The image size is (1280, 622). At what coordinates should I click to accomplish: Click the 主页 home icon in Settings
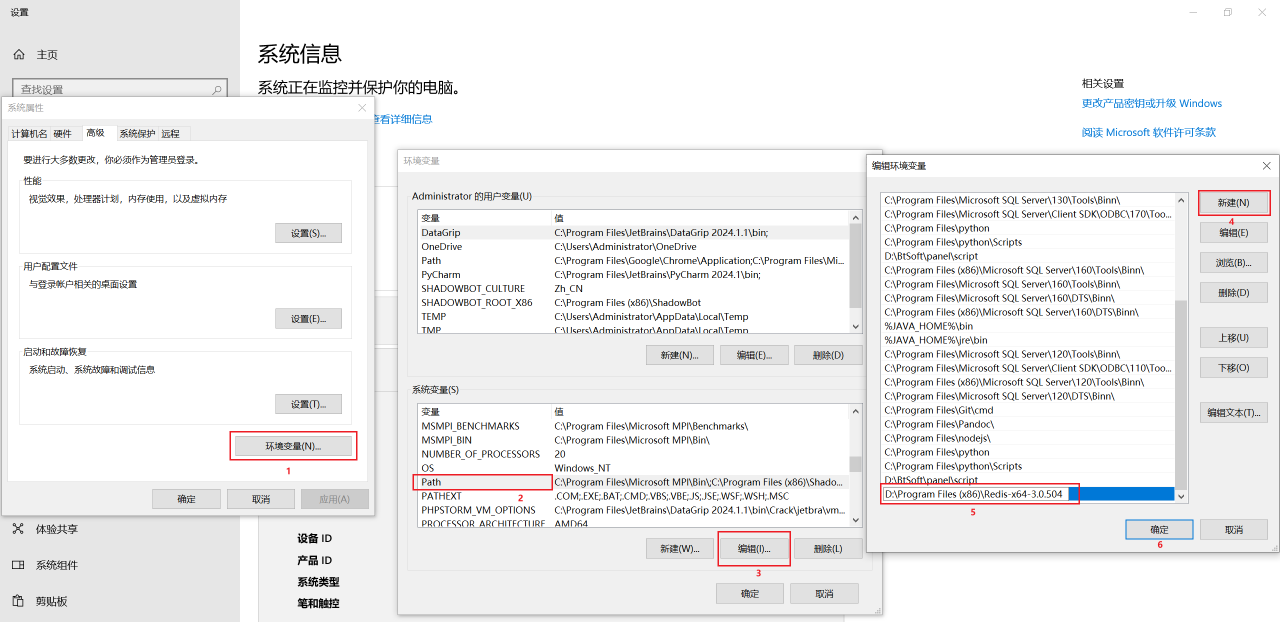[x=19, y=54]
